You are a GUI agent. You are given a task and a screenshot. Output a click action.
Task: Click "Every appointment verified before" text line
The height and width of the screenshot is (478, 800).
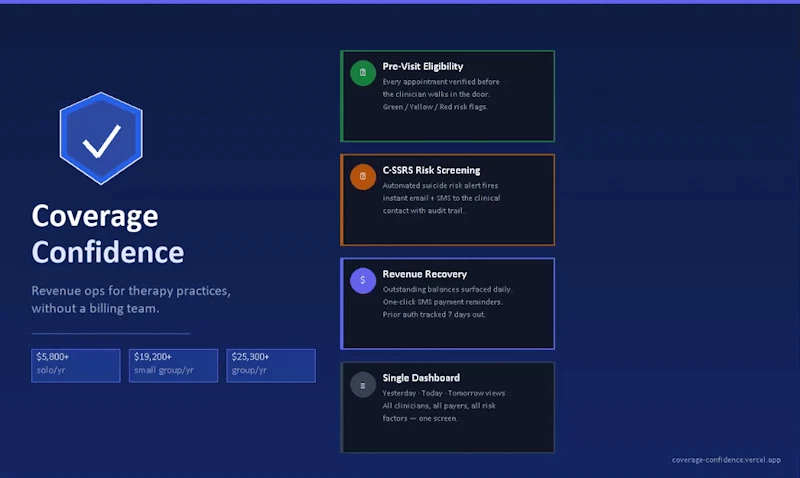[441, 82]
